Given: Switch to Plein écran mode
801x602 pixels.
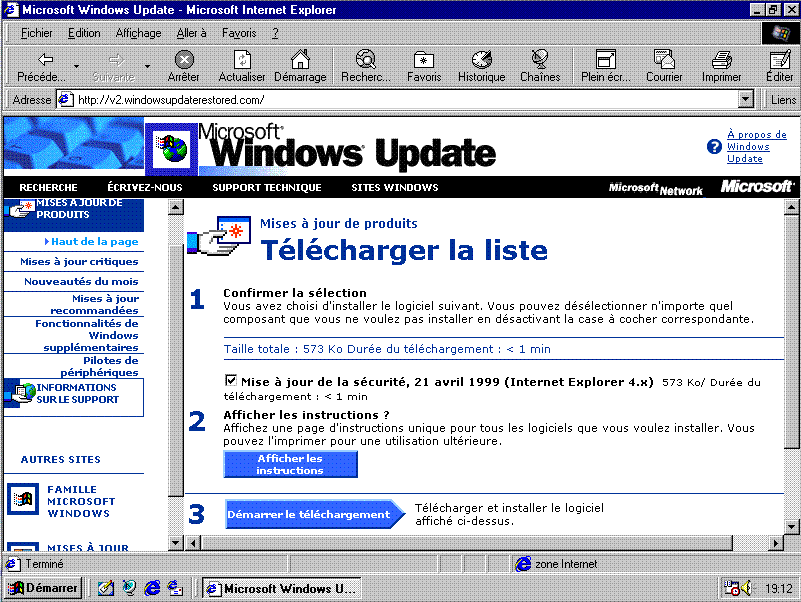Looking at the screenshot, I should tap(606, 66).
